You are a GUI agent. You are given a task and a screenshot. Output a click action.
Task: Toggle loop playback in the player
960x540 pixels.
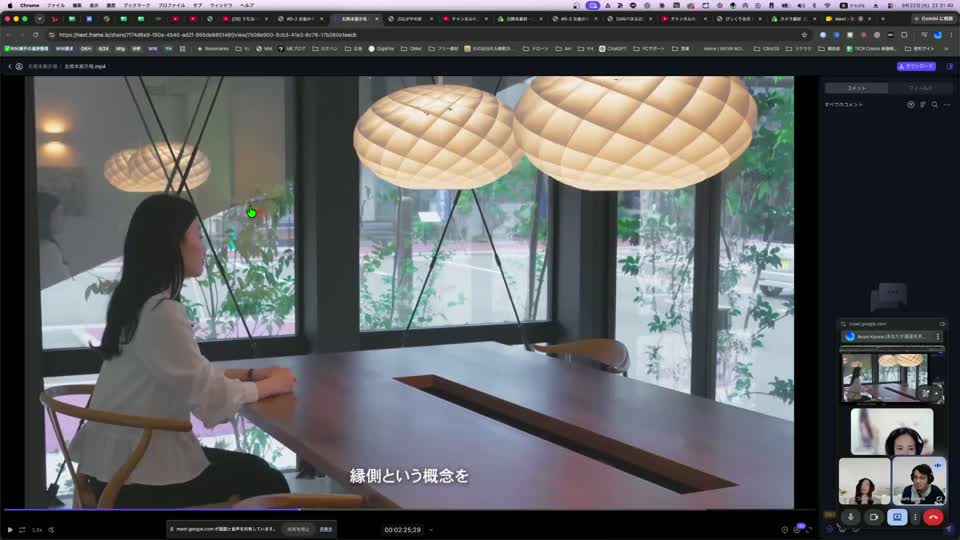pyautogui.click(x=22, y=530)
